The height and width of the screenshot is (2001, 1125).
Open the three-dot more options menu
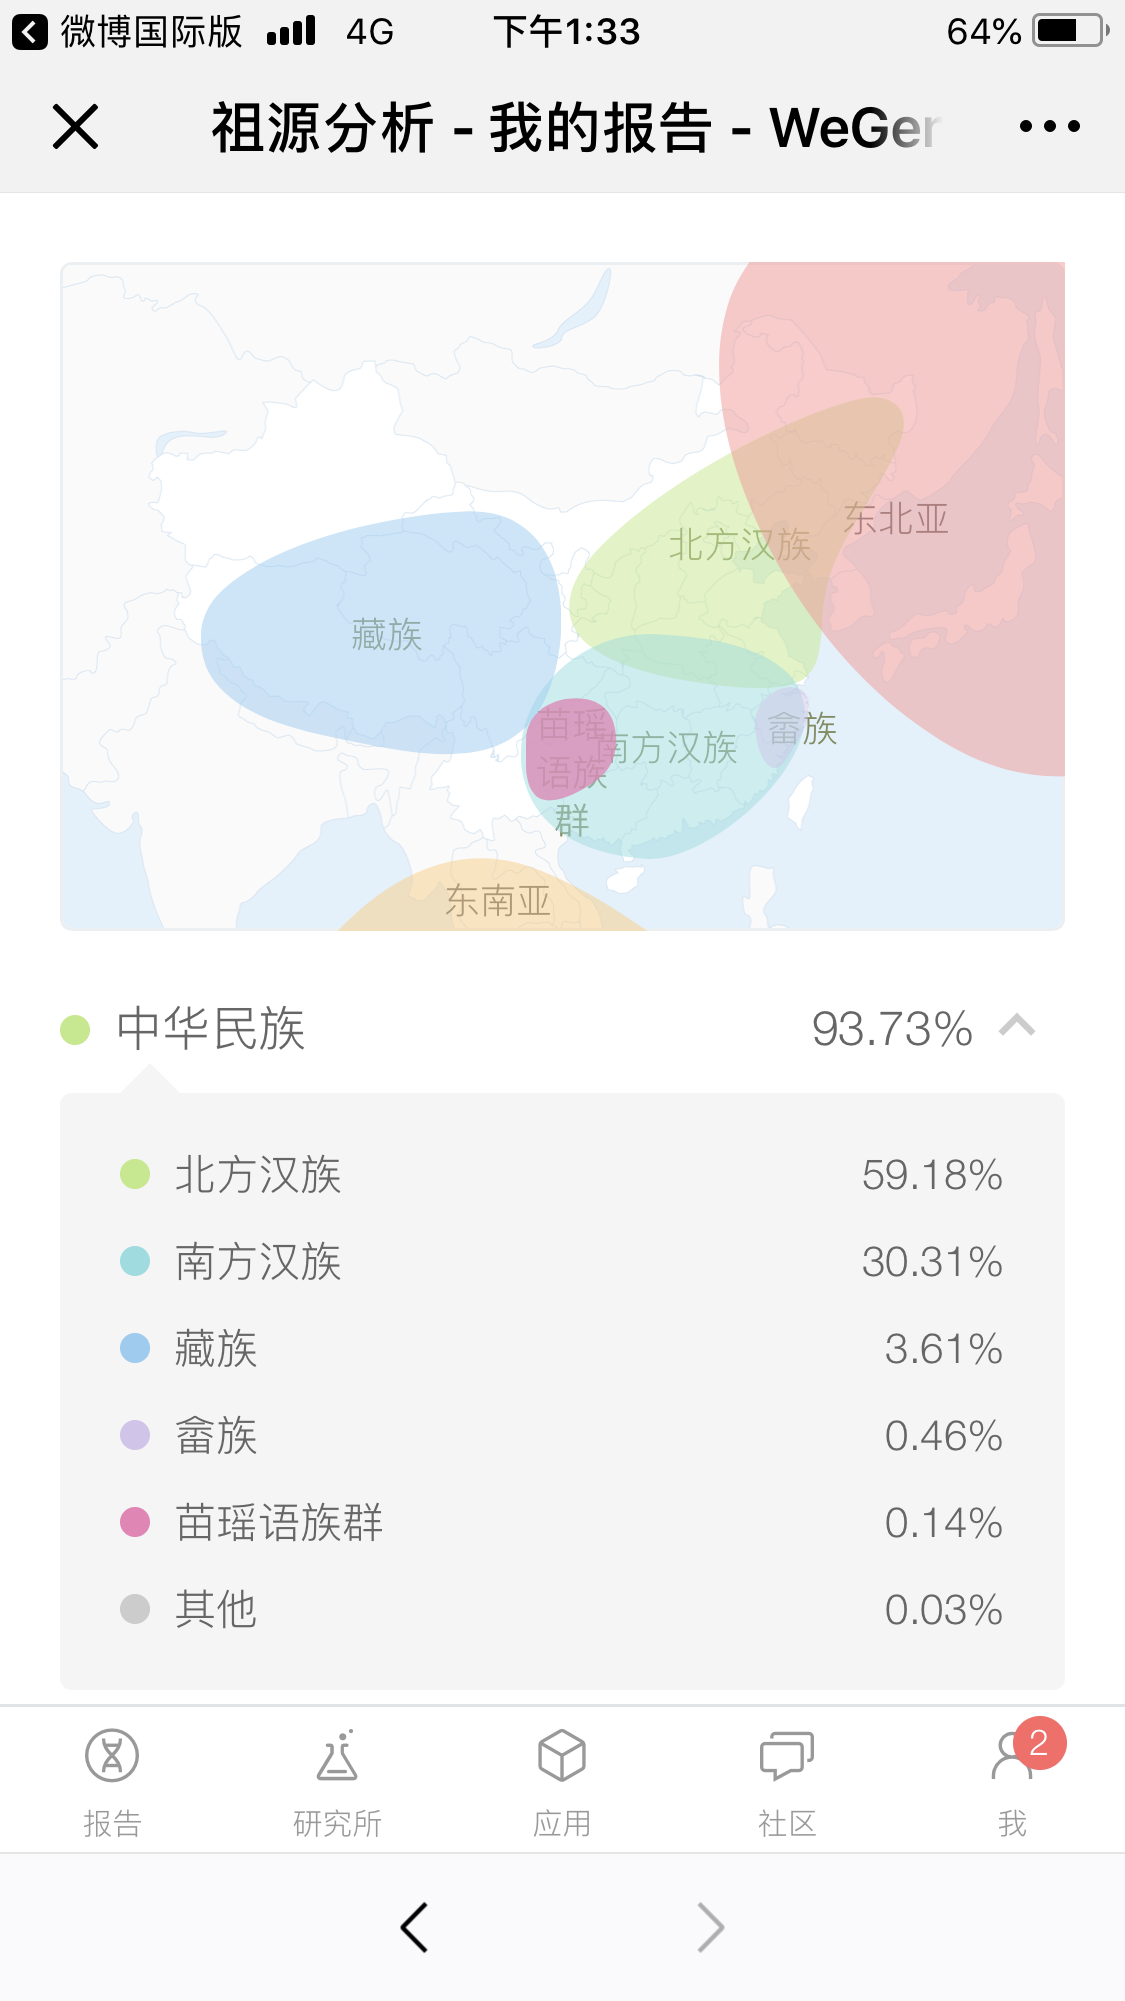[1049, 127]
